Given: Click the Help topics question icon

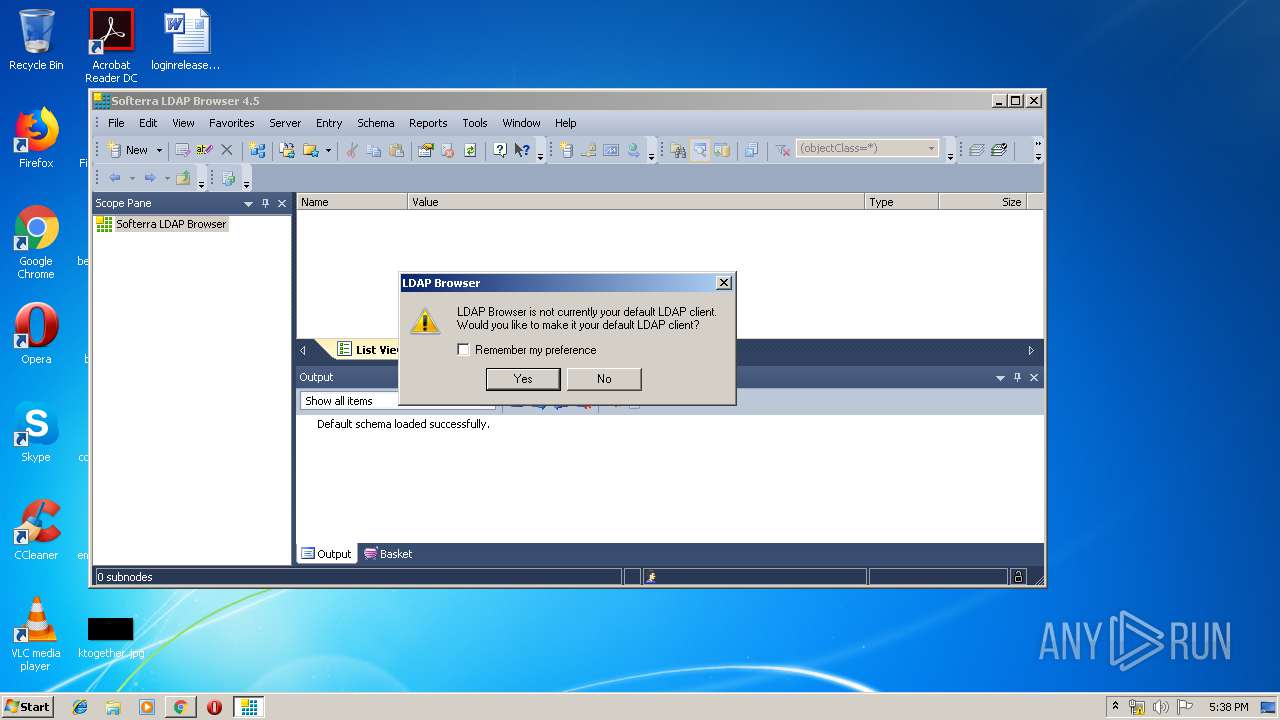Looking at the screenshot, I should [x=500, y=150].
